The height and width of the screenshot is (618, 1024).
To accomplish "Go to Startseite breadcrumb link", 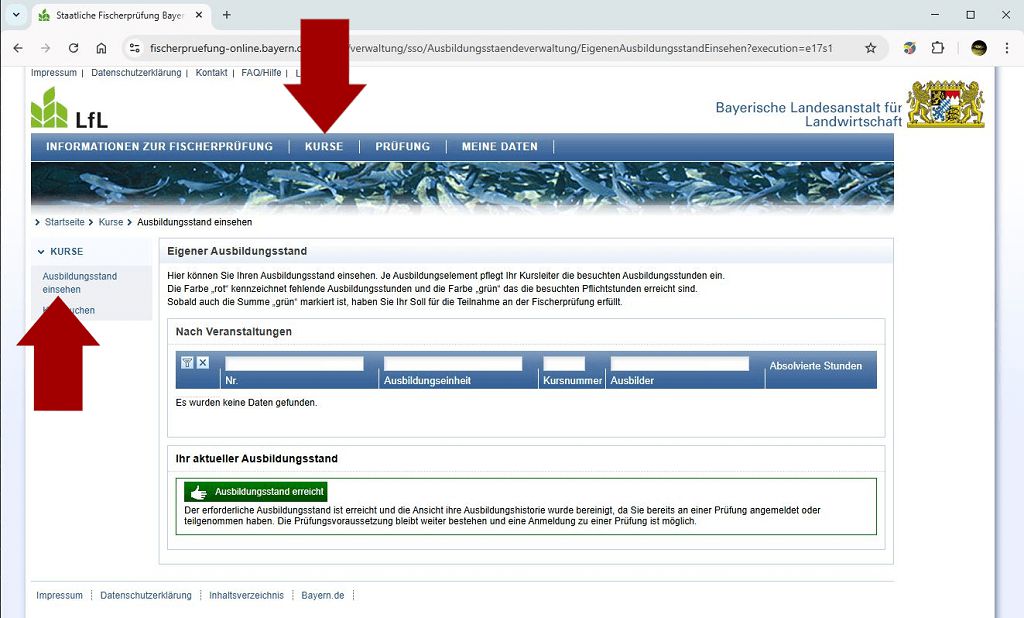I will pyautogui.click(x=64, y=222).
